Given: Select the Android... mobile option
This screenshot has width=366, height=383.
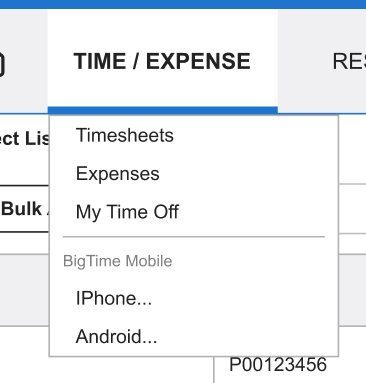Looking at the screenshot, I should [116, 336].
